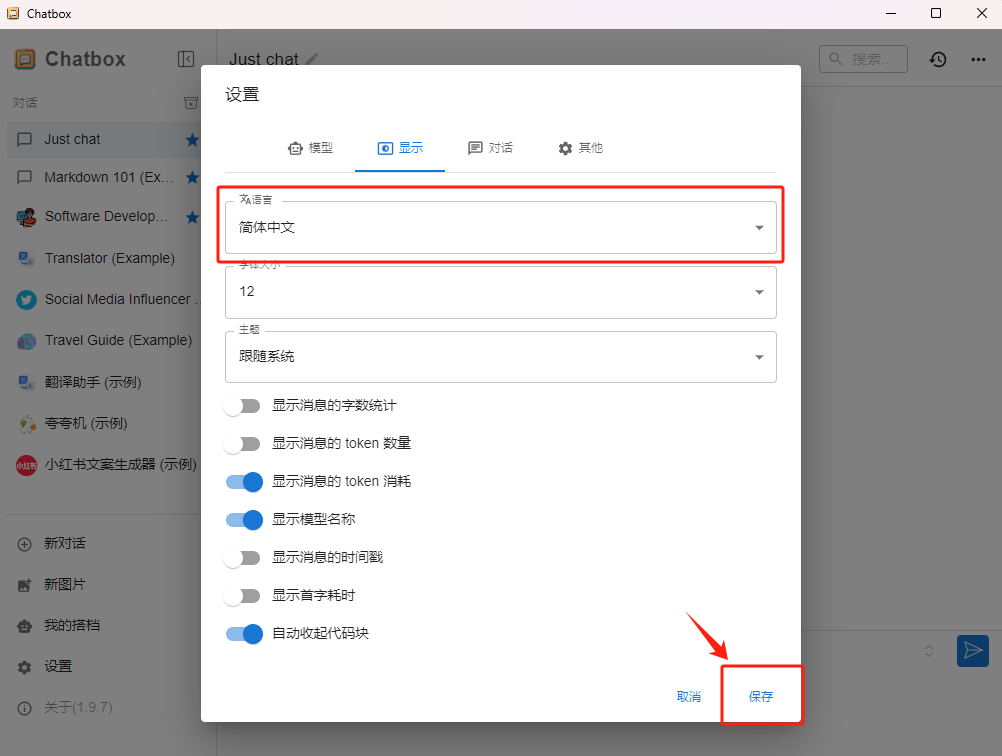Click the 小红书文案生成器 red icon
1002x756 pixels.
(x=26, y=465)
